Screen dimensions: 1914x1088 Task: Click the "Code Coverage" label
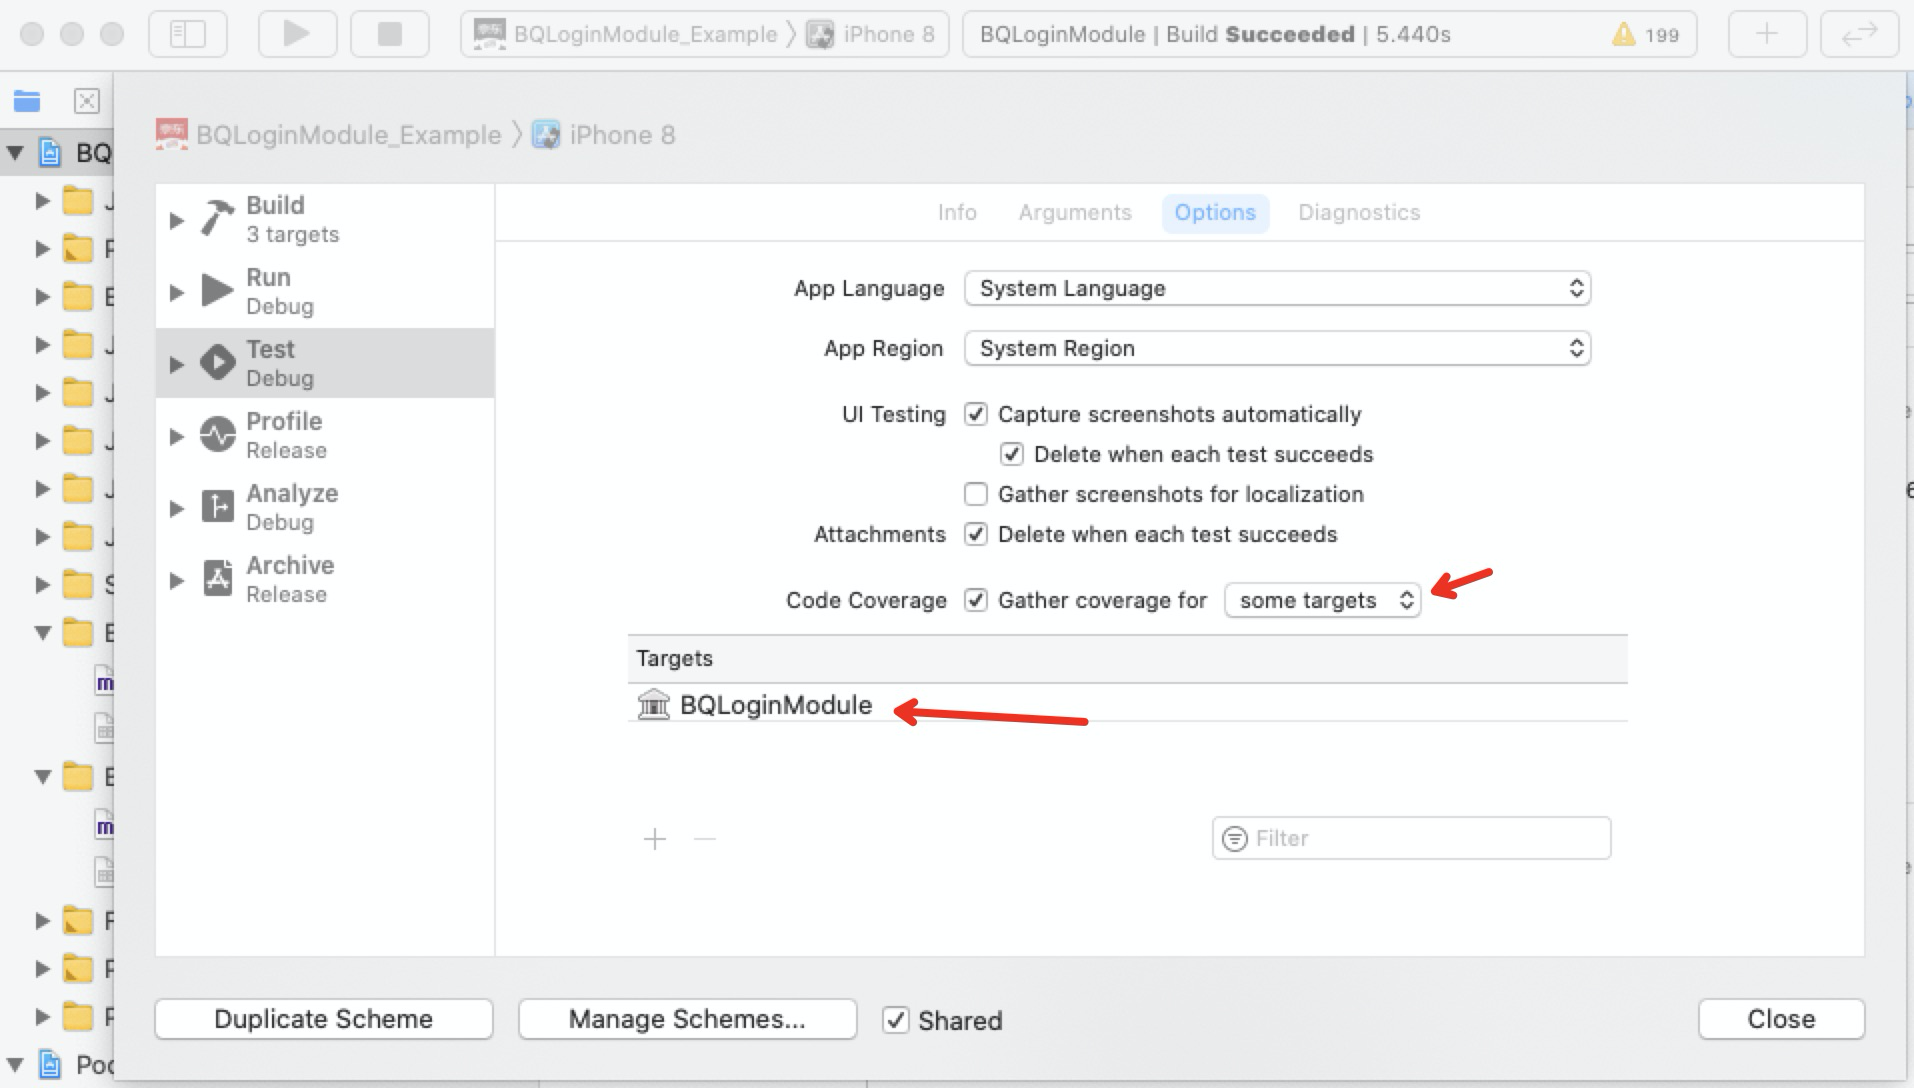[x=866, y=600]
